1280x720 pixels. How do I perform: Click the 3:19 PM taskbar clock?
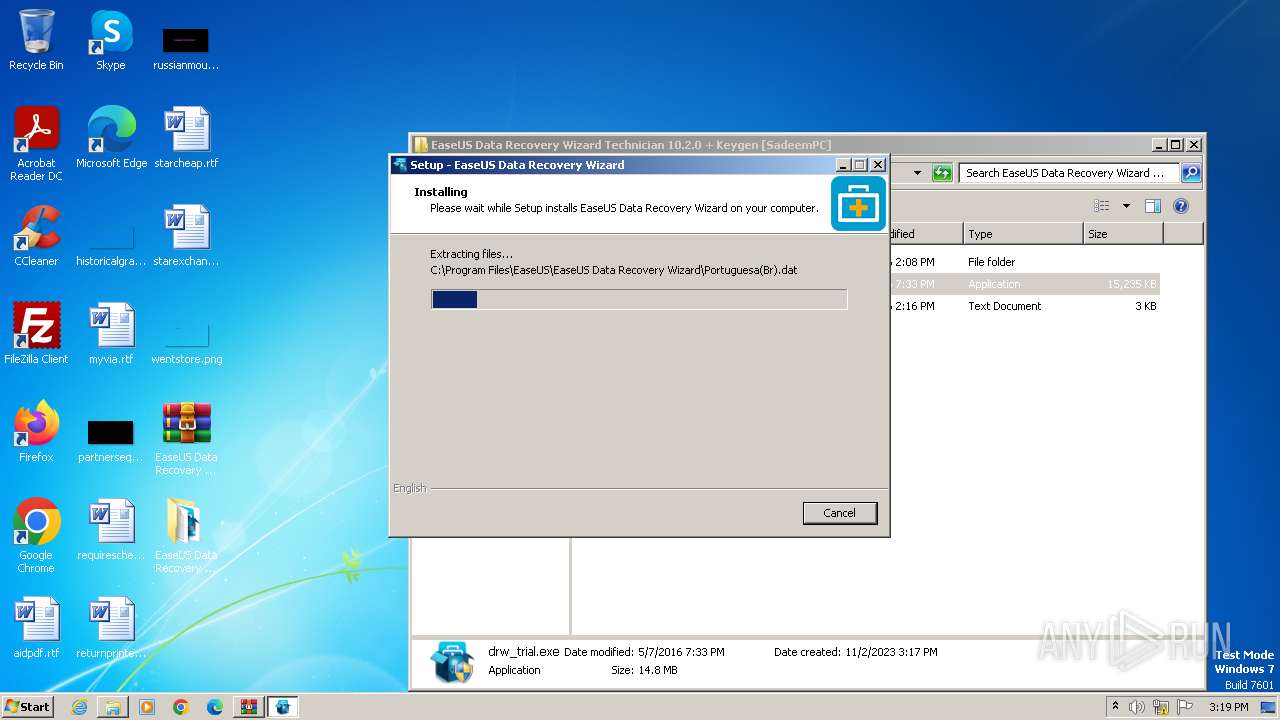(x=1228, y=707)
